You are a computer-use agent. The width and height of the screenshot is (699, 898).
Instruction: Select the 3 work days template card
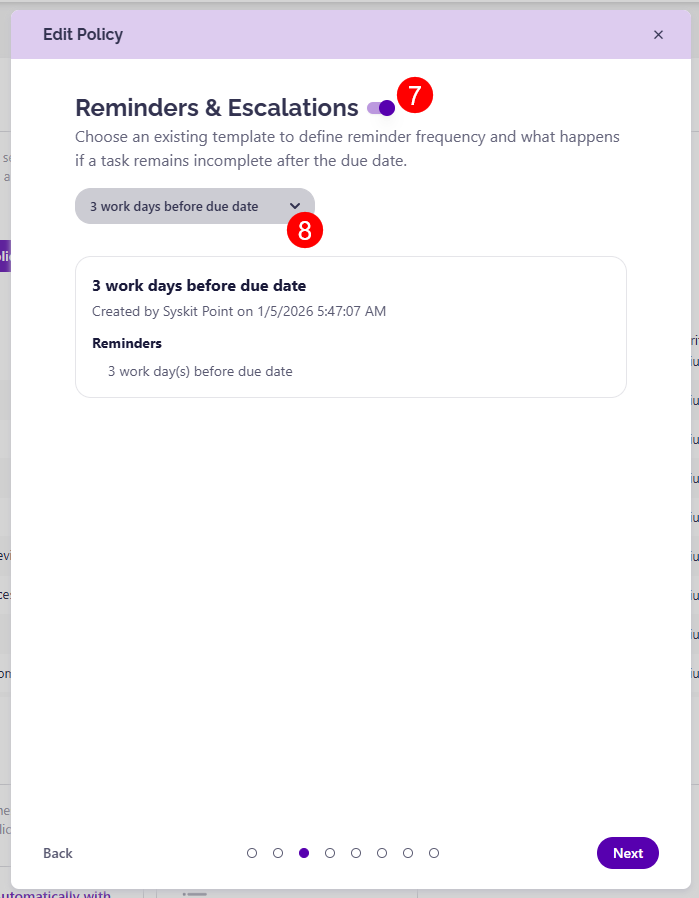pyautogui.click(x=350, y=327)
